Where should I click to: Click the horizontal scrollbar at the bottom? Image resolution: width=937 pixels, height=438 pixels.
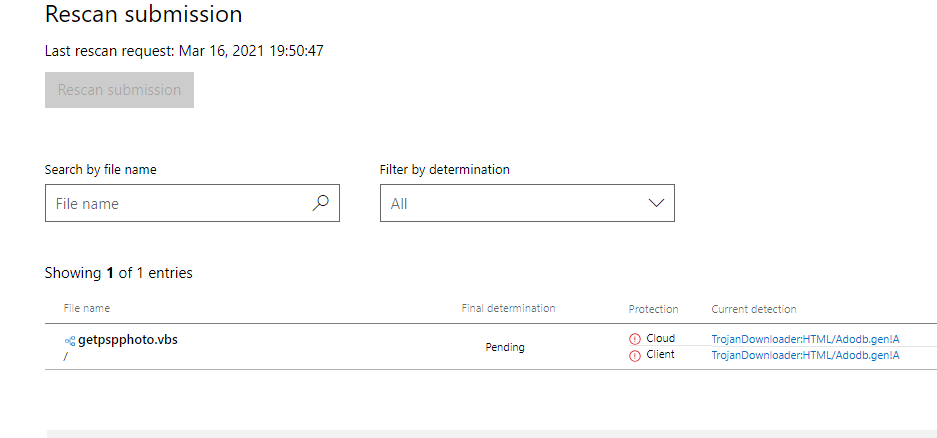490,433
